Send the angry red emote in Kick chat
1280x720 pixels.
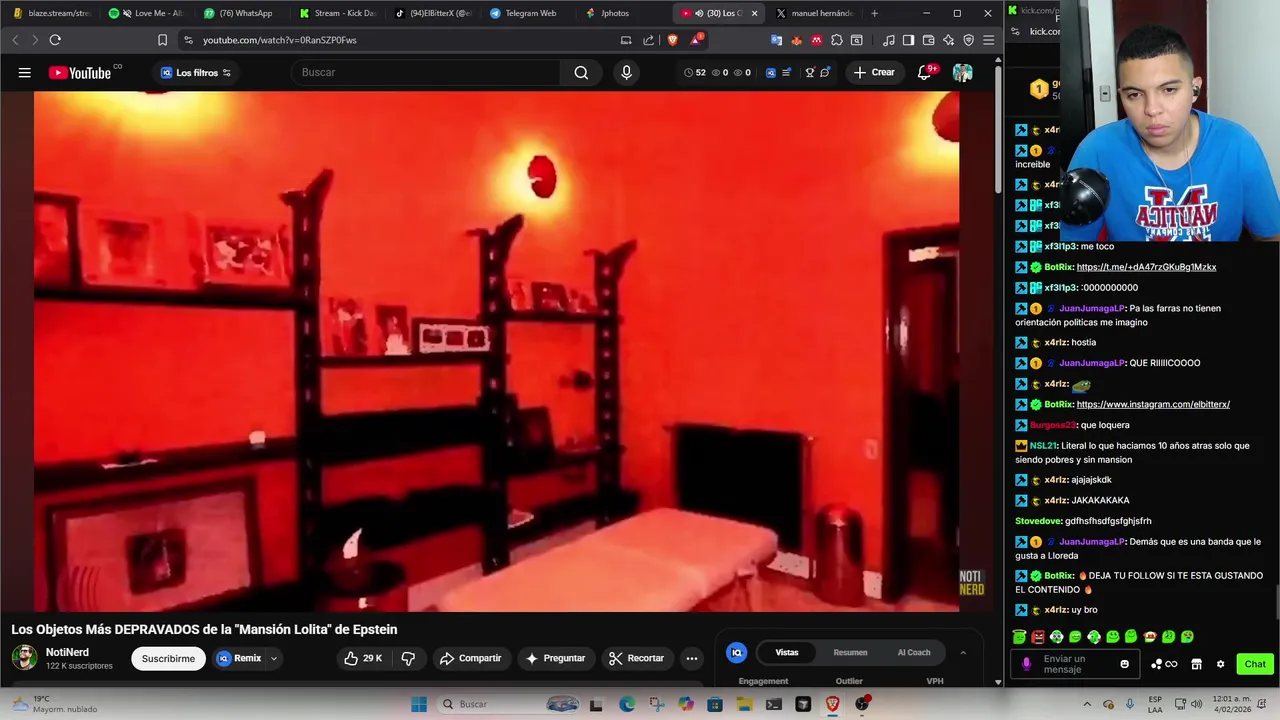pyautogui.click(x=1038, y=637)
